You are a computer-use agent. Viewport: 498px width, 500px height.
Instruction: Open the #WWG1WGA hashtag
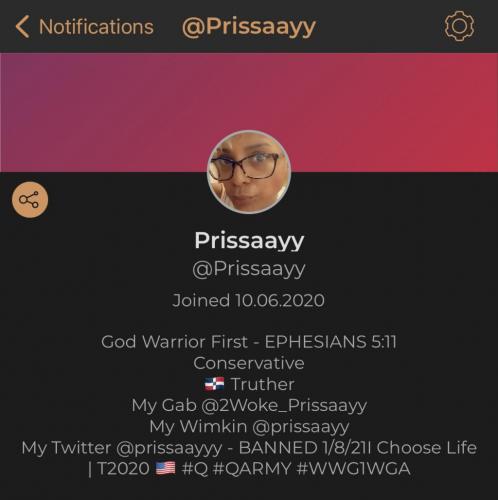(x=353, y=468)
